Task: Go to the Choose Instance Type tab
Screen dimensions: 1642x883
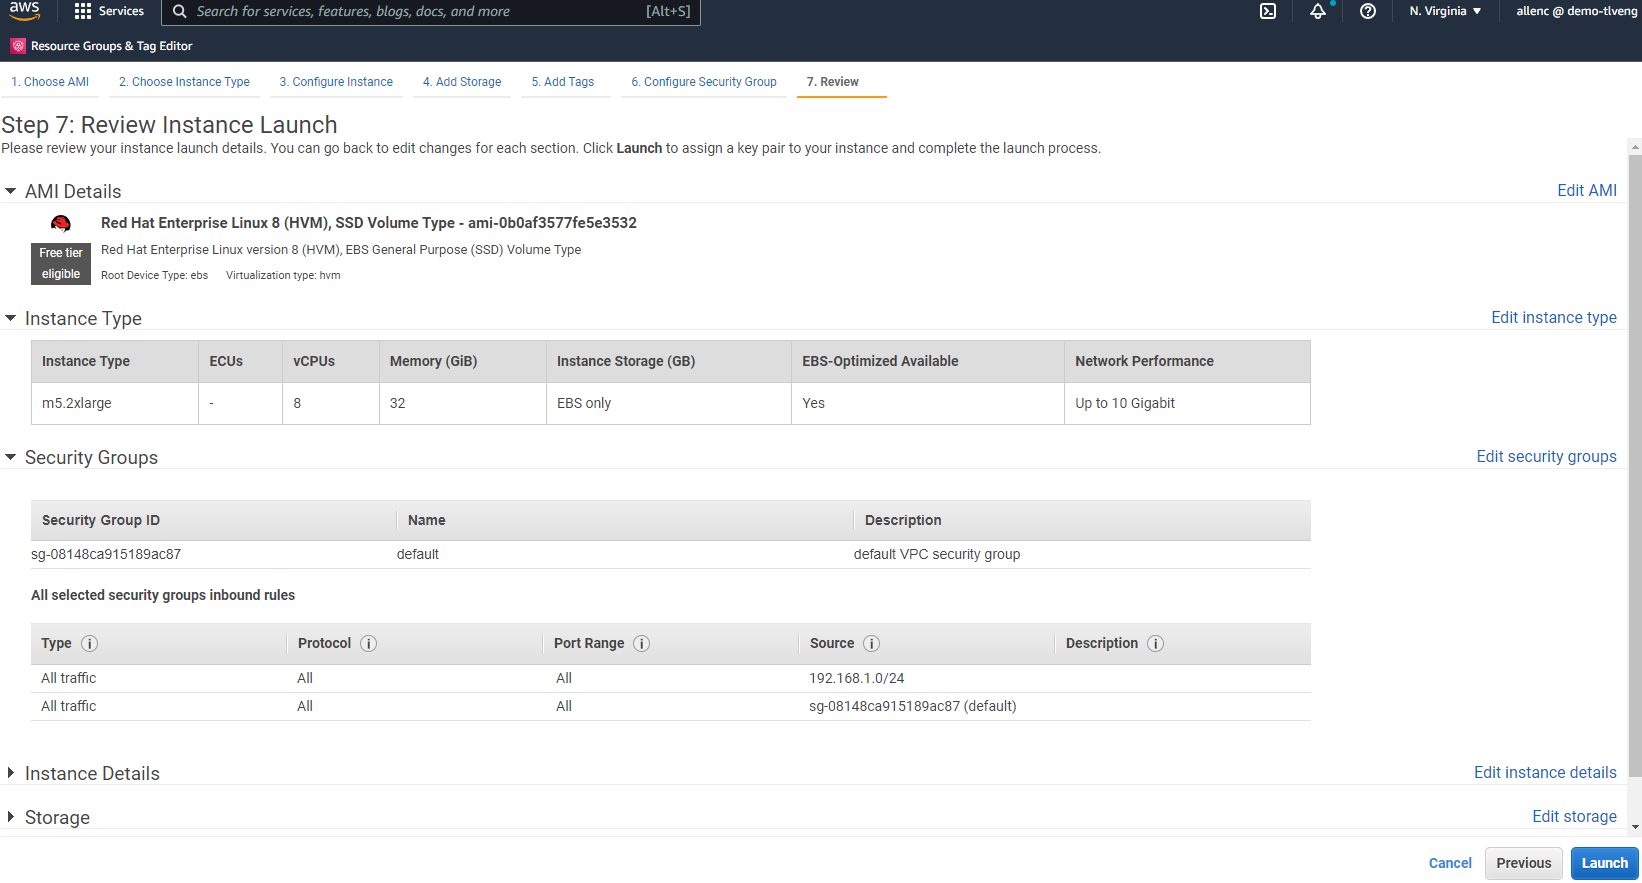Action: coord(184,82)
